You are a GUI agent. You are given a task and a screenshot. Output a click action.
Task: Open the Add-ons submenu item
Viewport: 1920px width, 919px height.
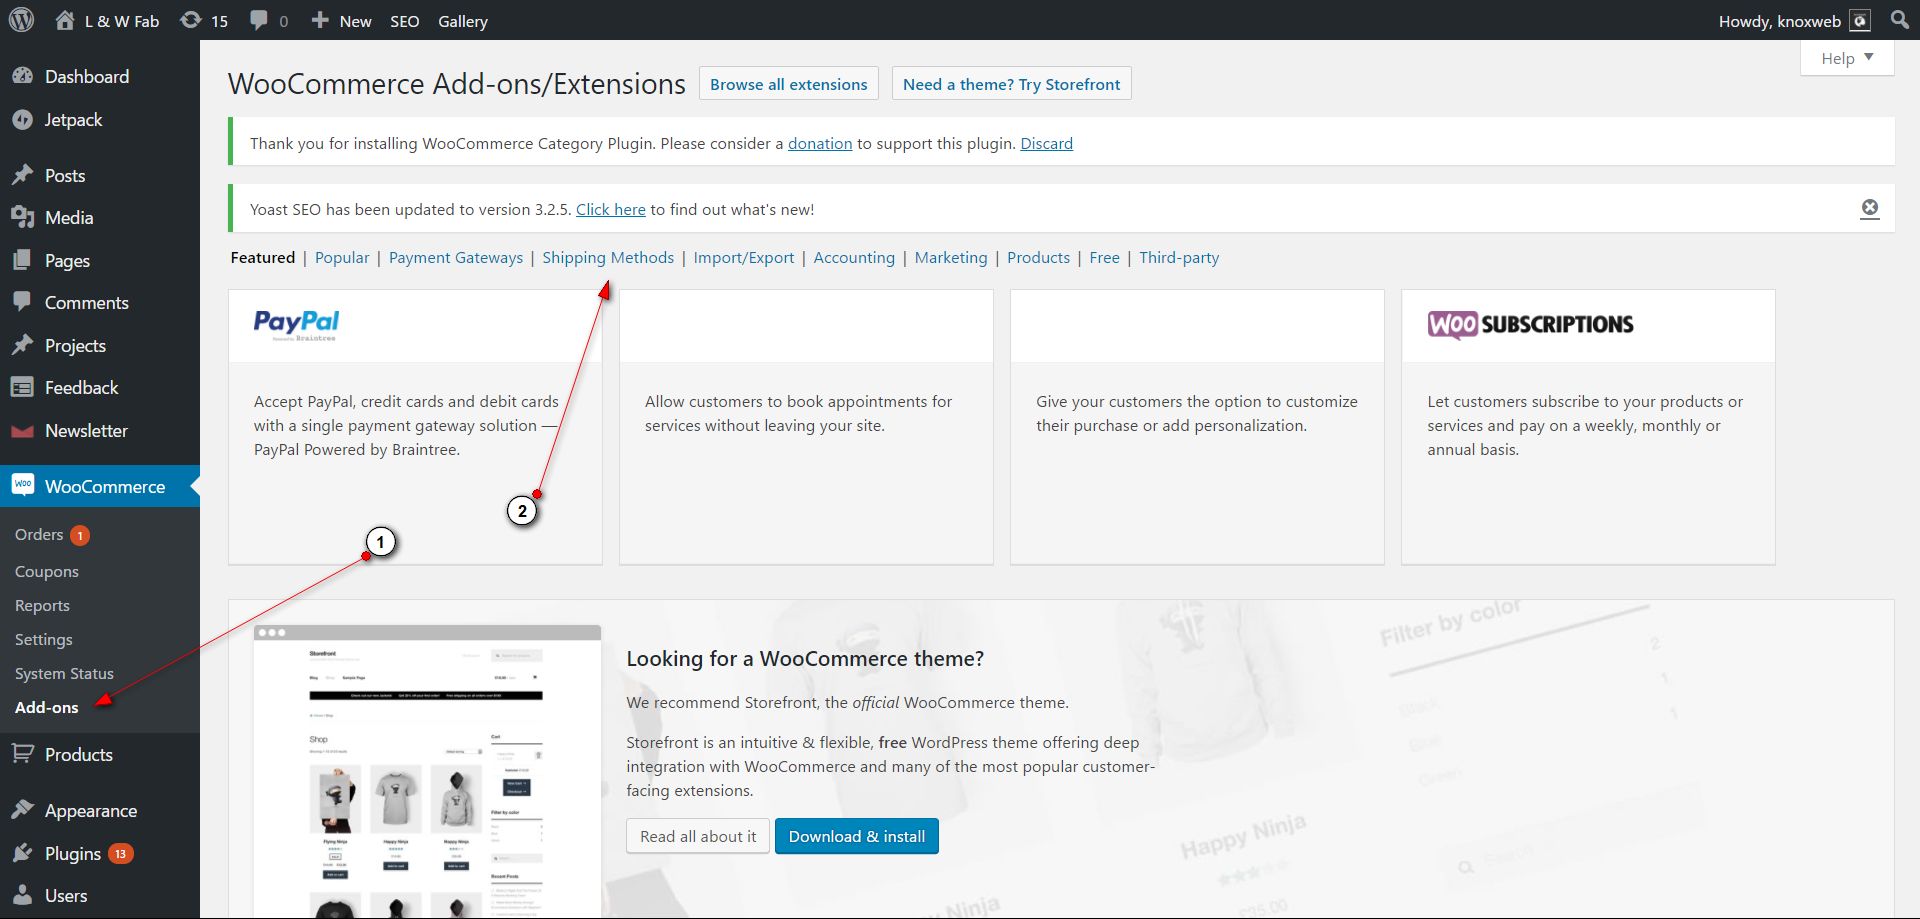coord(46,707)
